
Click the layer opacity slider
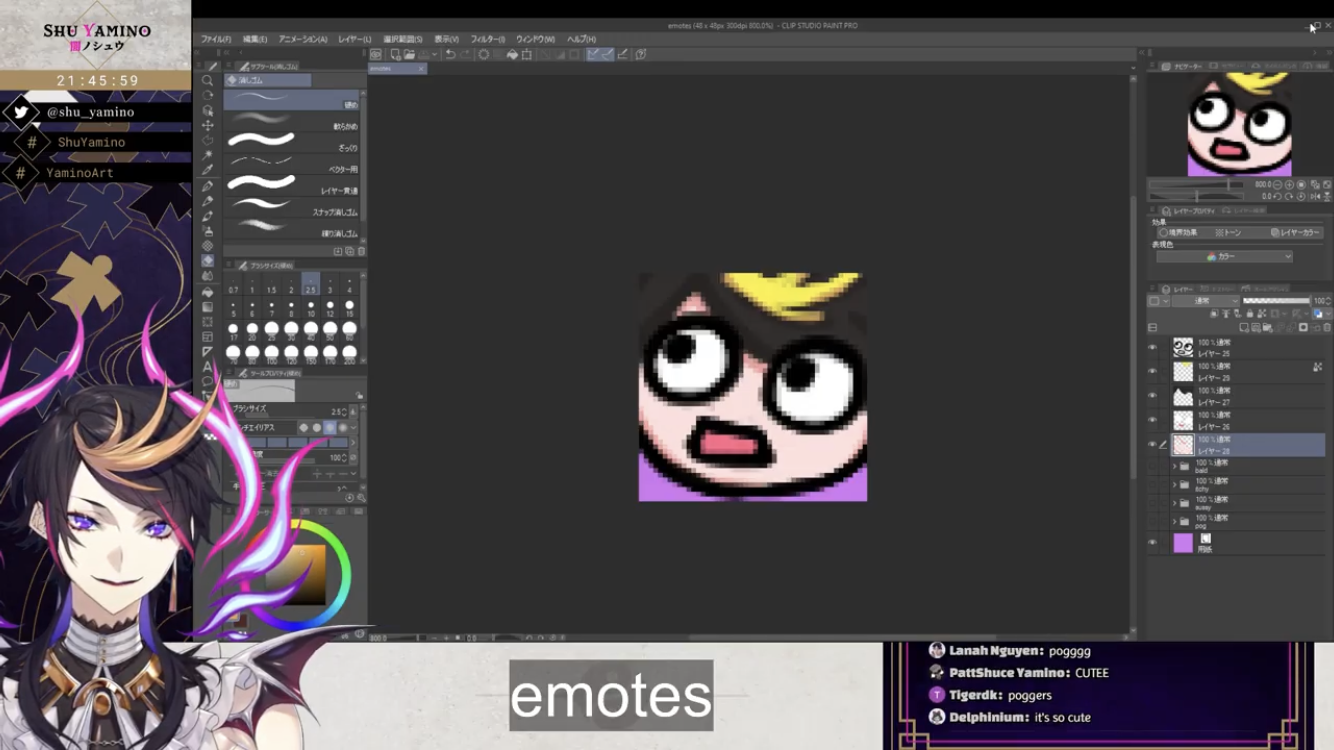1276,301
